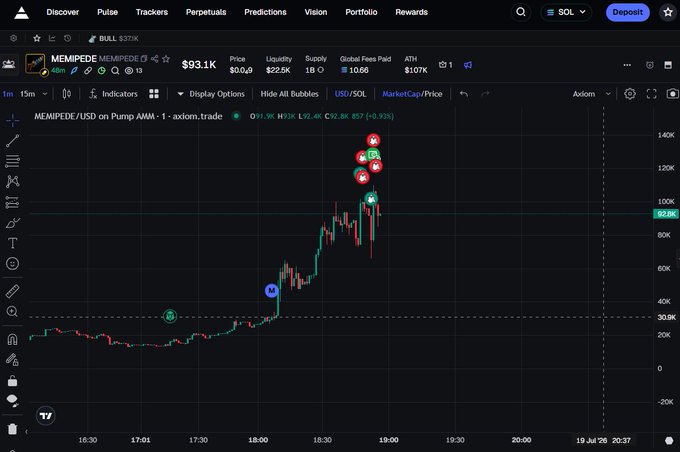Open the Indicators menu
This screenshot has height=452, width=680.
(x=113, y=94)
